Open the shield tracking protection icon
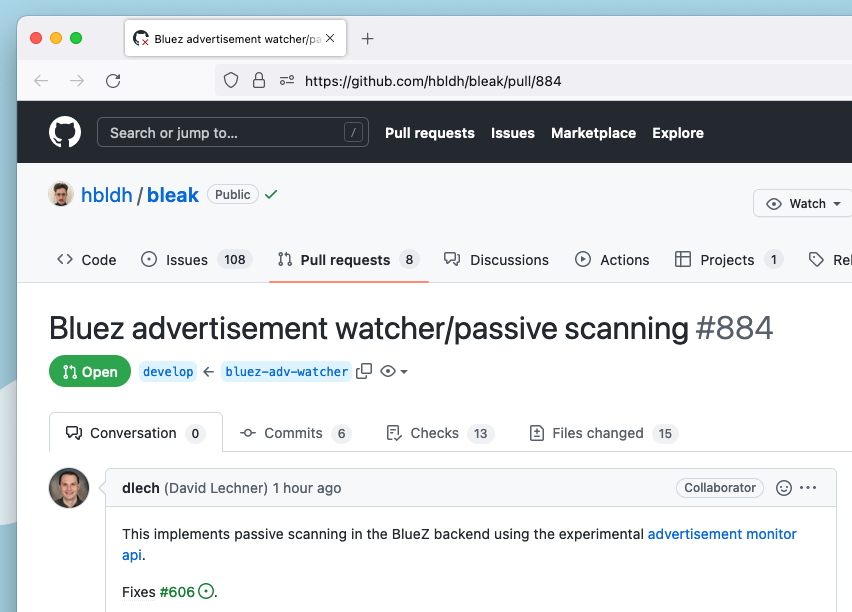This screenshot has width=852, height=612. pos(231,80)
